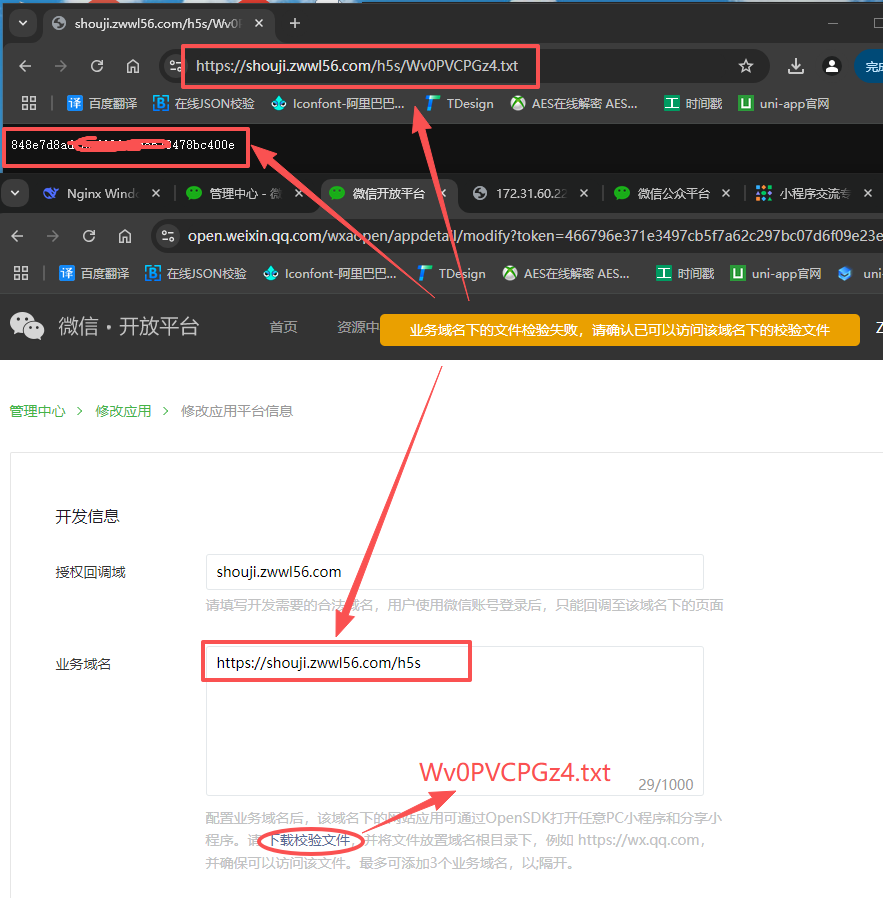Viewport: 883px width, 898px height.
Task: Click the 下载校验文件 link
Action: 309,840
